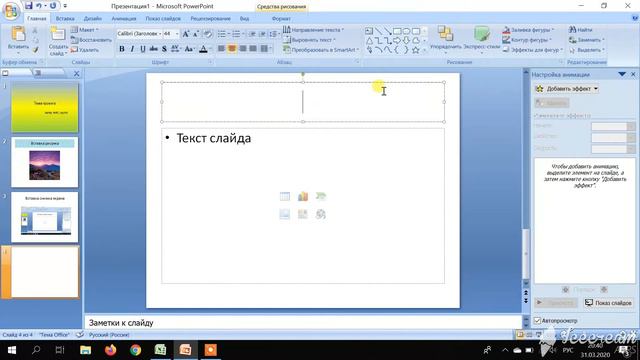Open Slide Show (Показ слайдов) ribbon tab
This screenshot has height=360, width=640.
coord(163,18)
